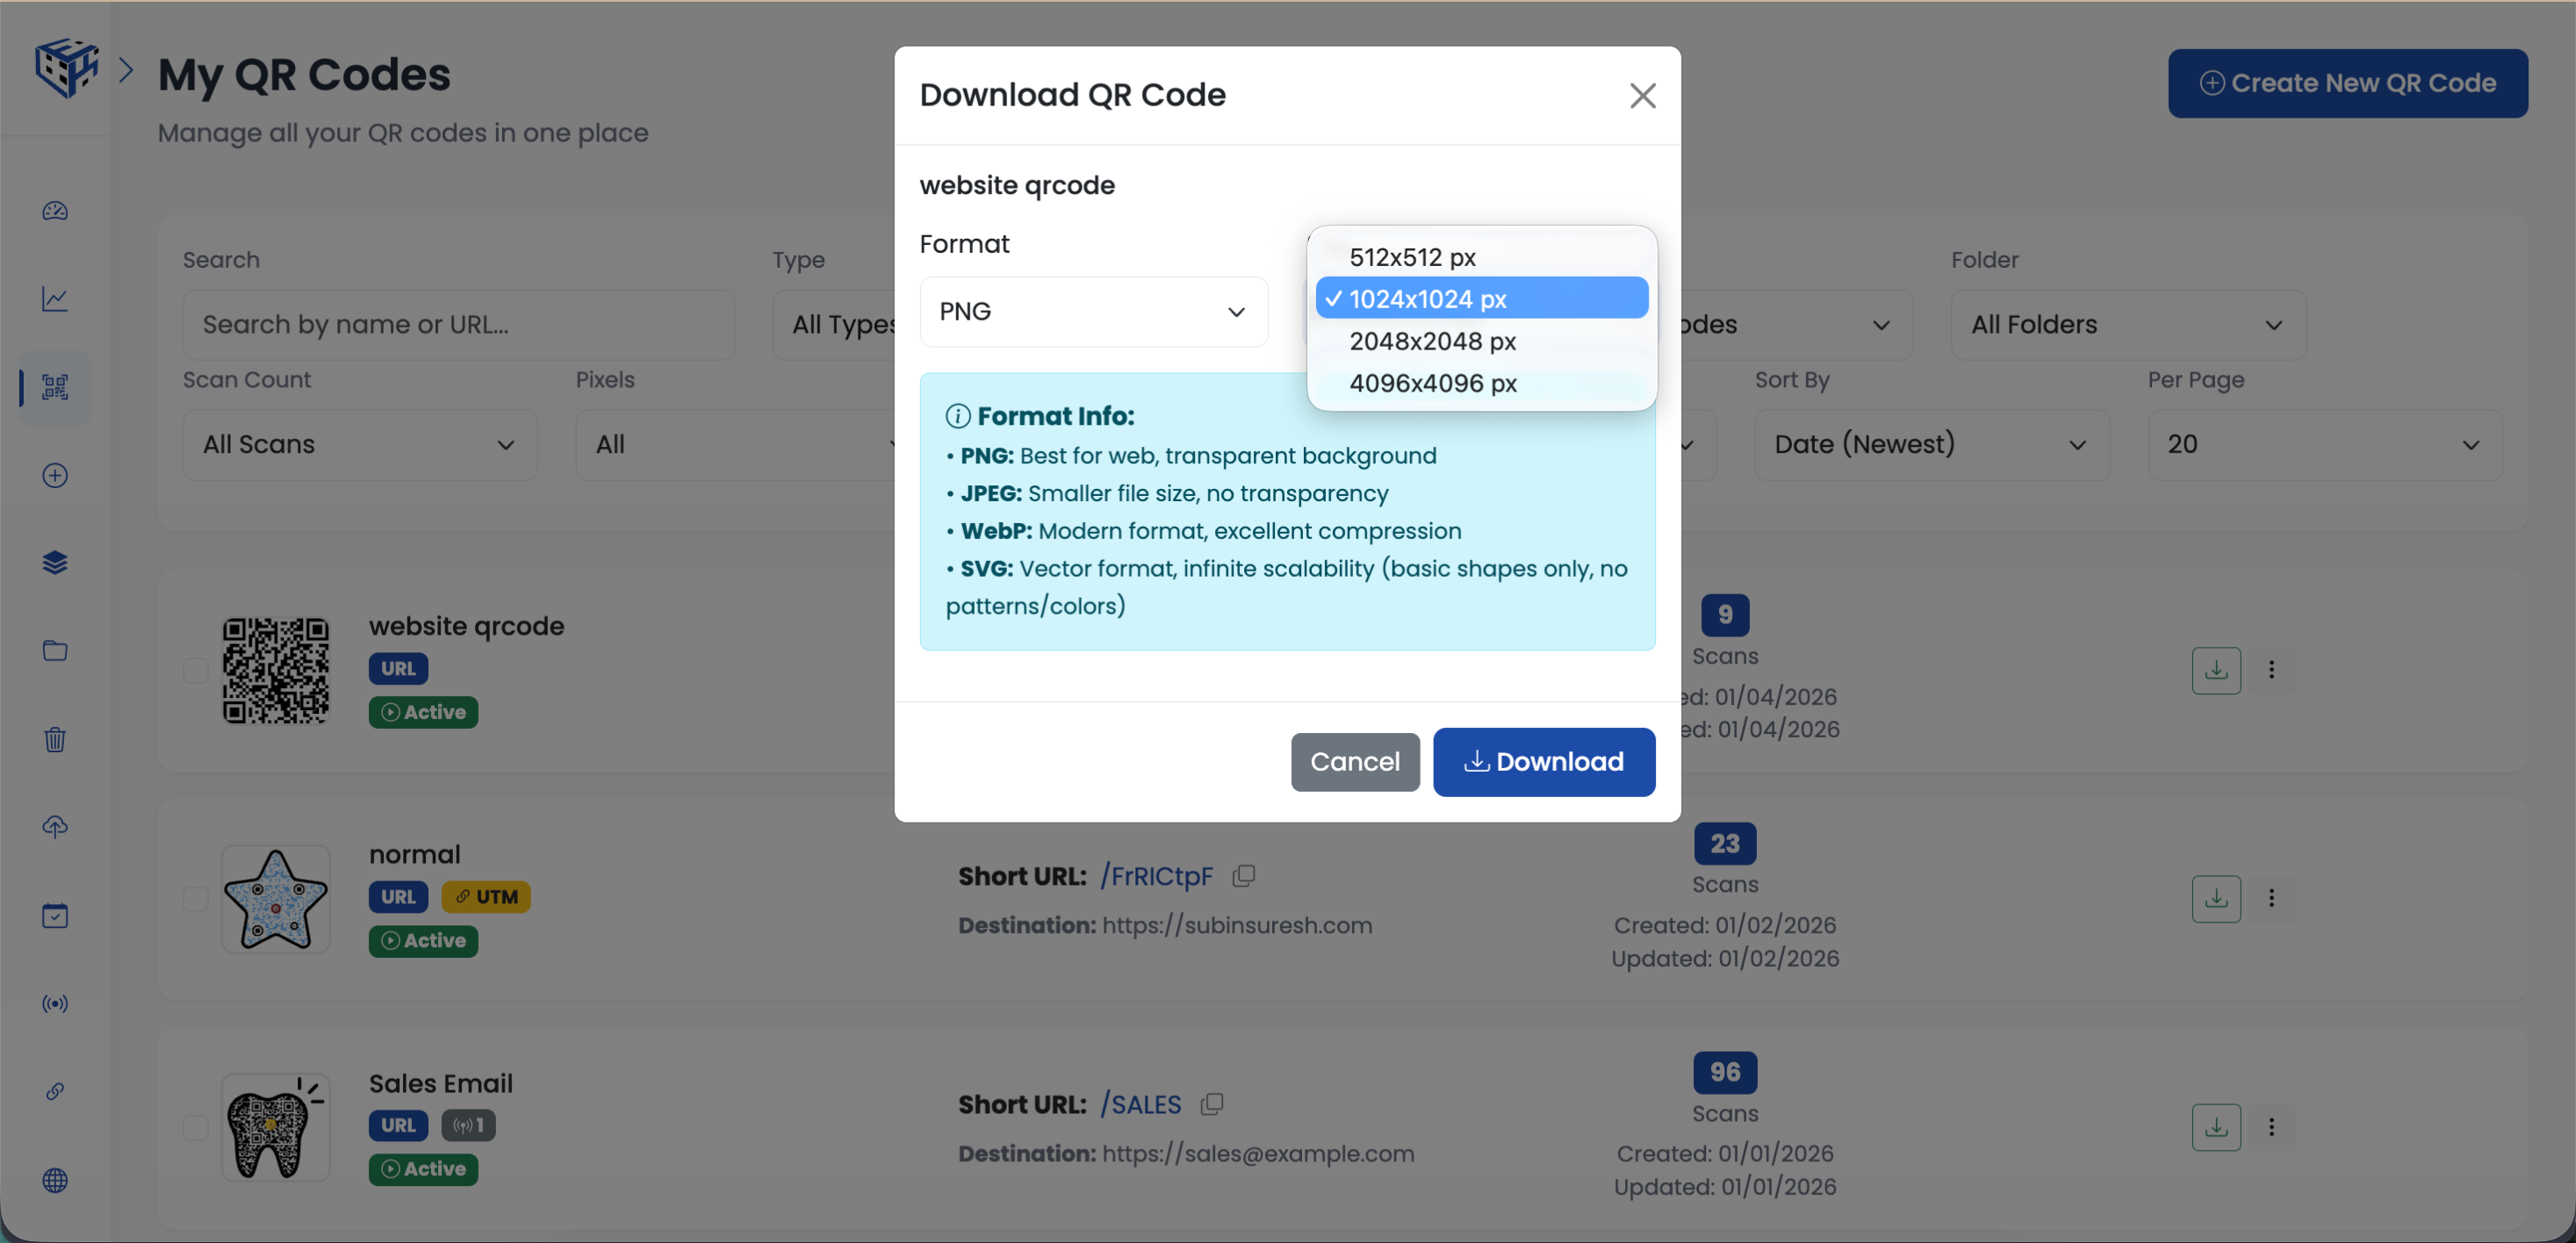Image resolution: width=2576 pixels, height=1243 pixels.
Task: Open the link shortener icon in sidebar
Action: pos(54,1091)
